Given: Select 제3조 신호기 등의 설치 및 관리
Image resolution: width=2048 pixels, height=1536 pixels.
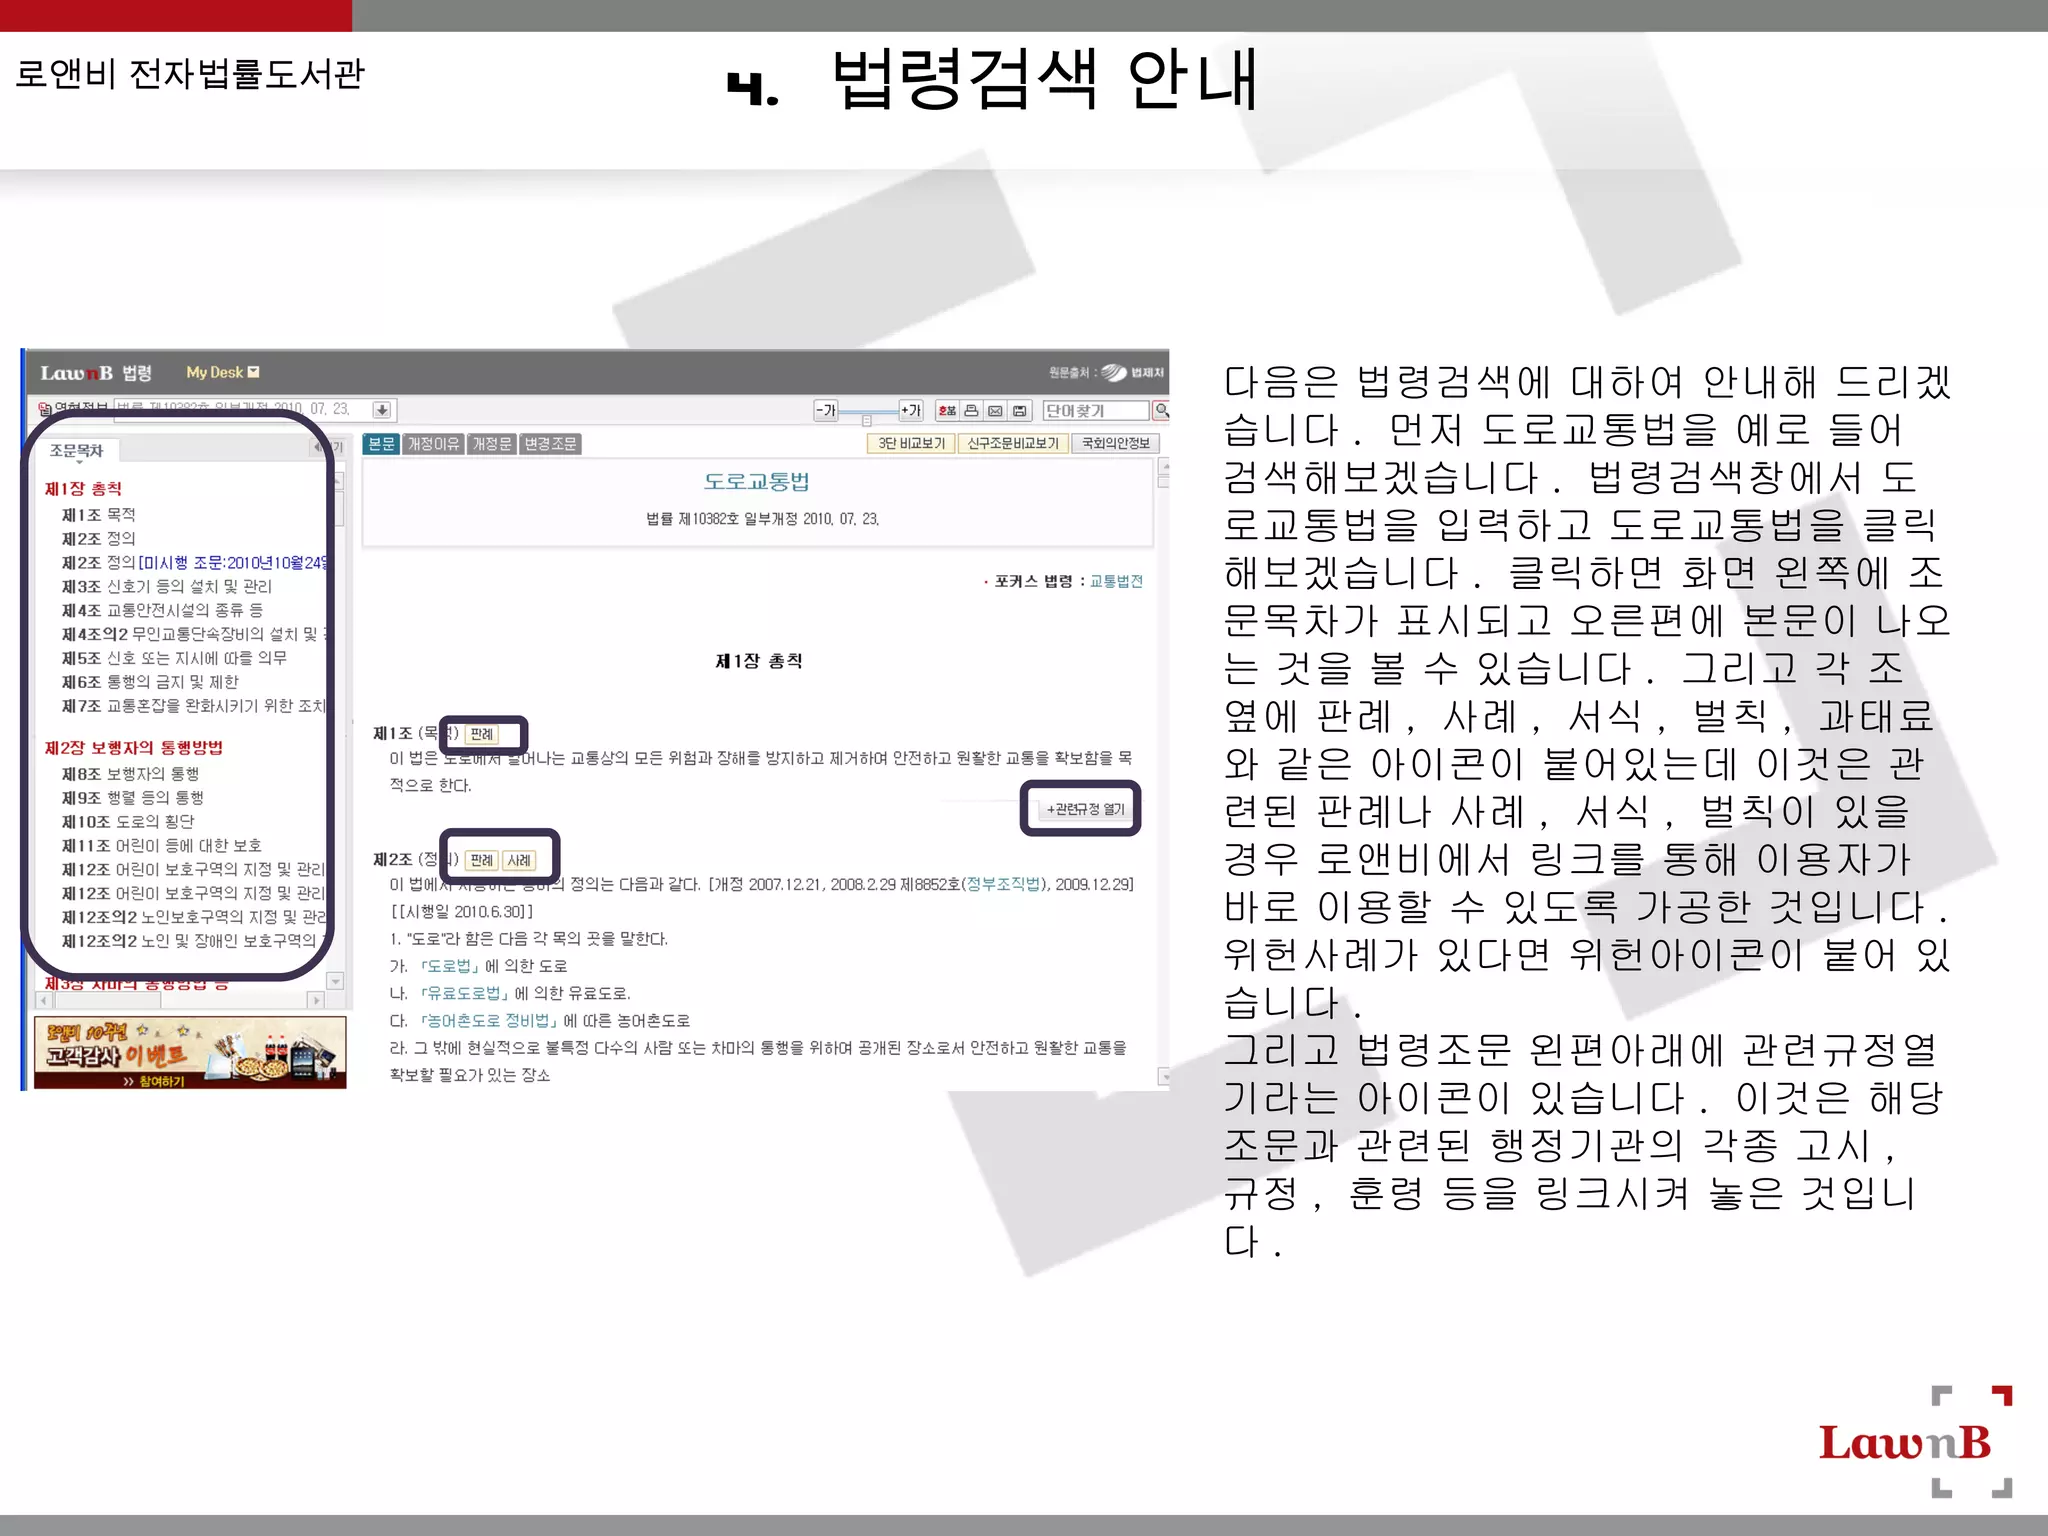Looking at the screenshot, I should pos(166,586).
